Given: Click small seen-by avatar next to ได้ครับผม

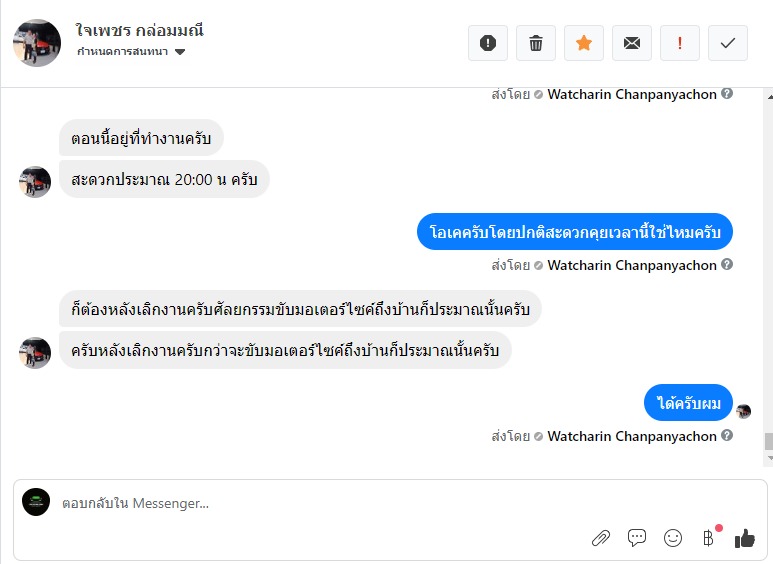Looking at the screenshot, I should (743, 411).
